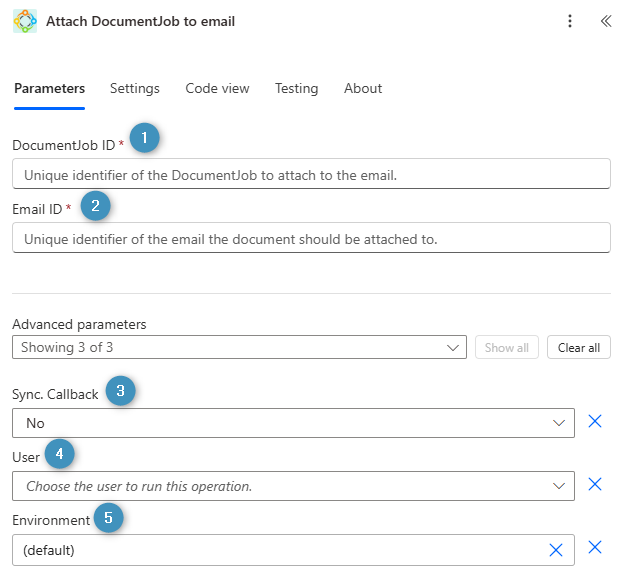The image size is (623, 574).
Task: Clear the Environment (default) value
Action: (556, 549)
